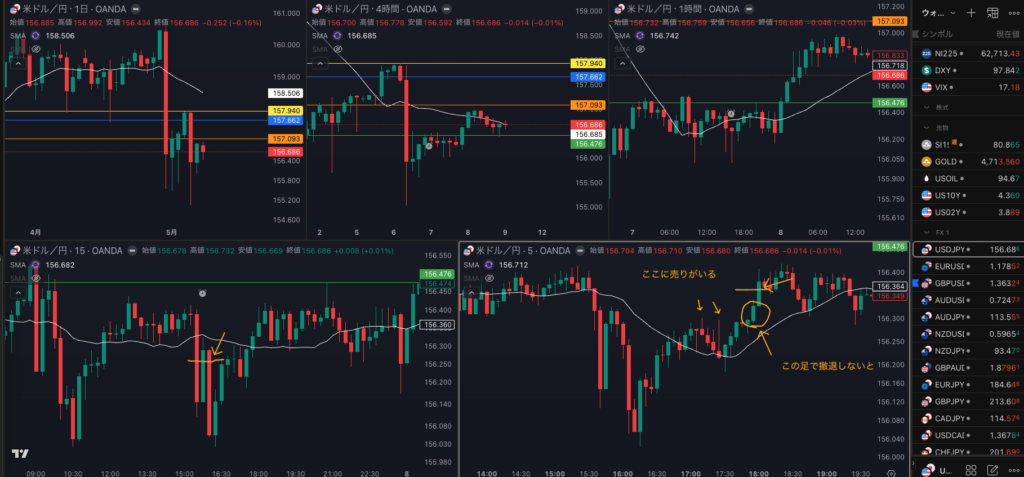Screen dimensions: 1024x477
Task: Toggle the hidden SMA eye icon on 1-hour chart
Action: [x=640, y=49]
